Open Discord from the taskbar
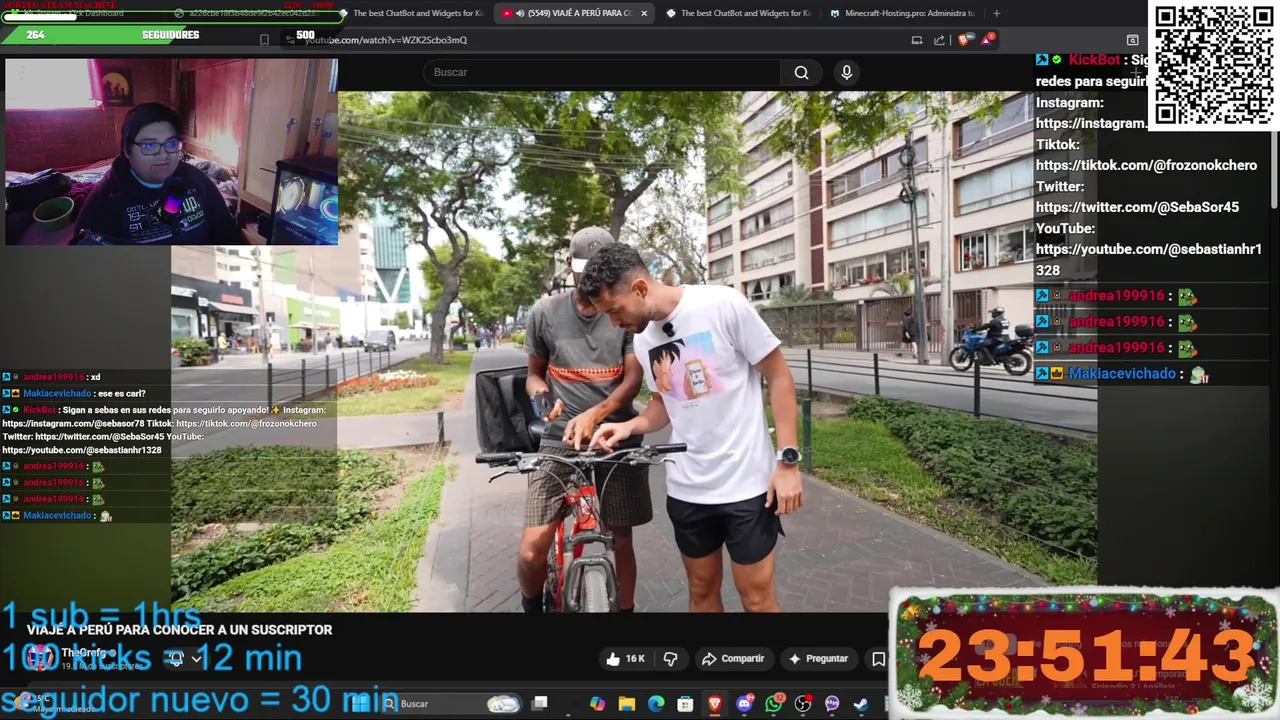The width and height of the screenshot is (1280, 720). click(744, 704)
